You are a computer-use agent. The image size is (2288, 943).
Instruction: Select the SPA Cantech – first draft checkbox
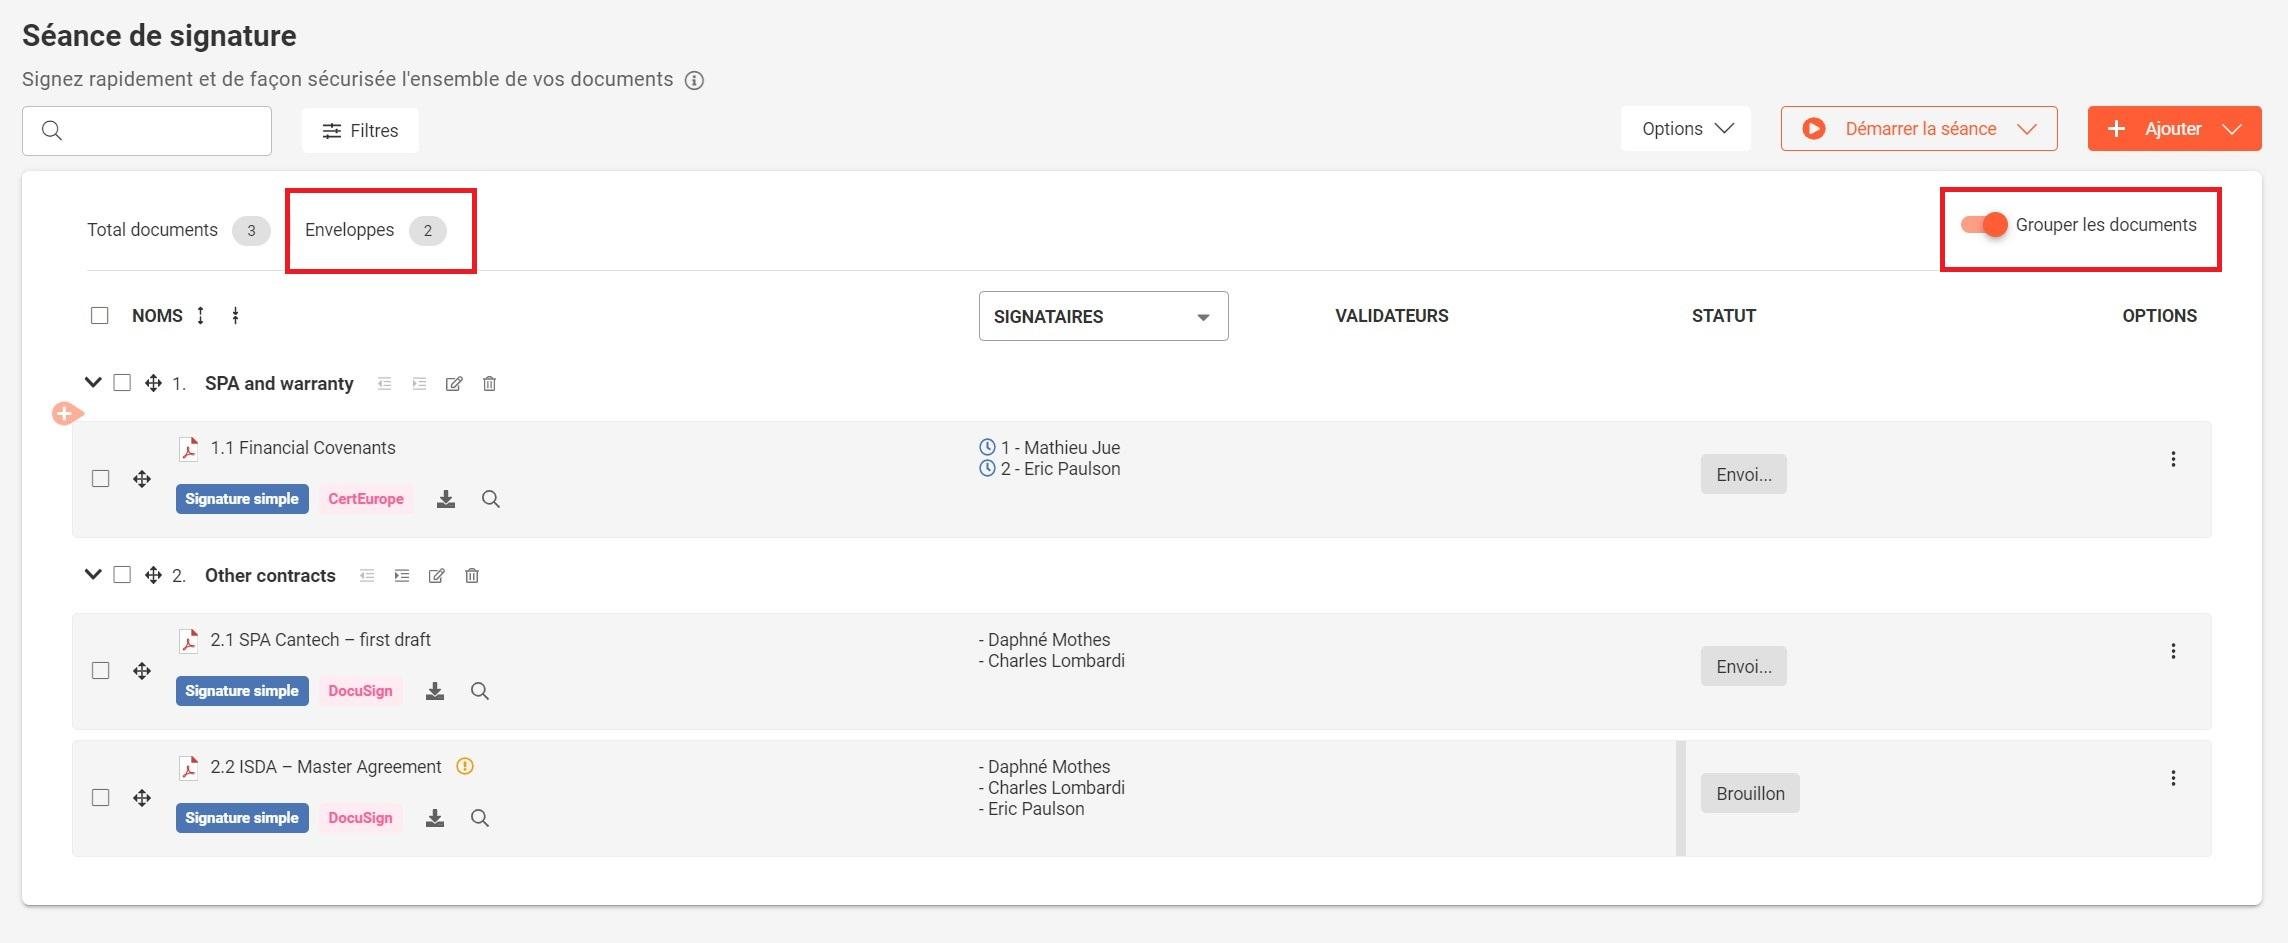coord(100,671)
